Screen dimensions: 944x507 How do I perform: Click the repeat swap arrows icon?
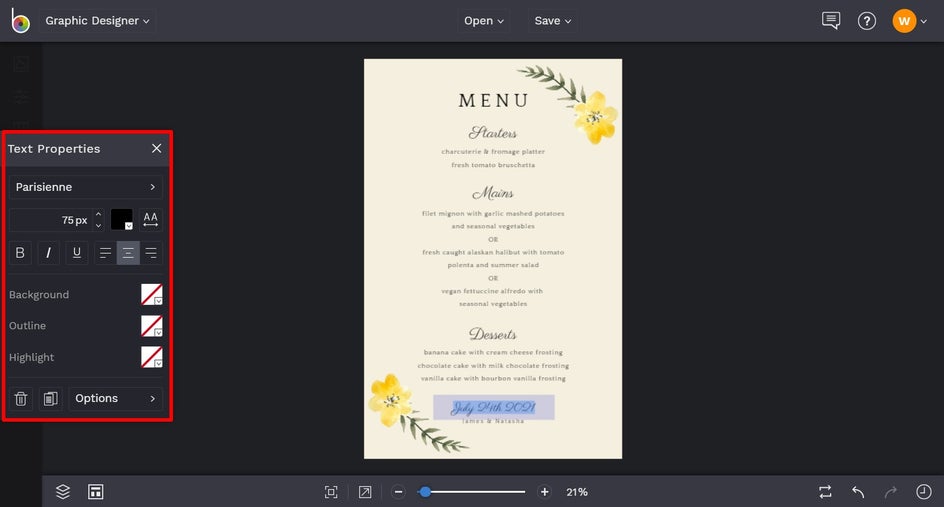click(825, 492)
